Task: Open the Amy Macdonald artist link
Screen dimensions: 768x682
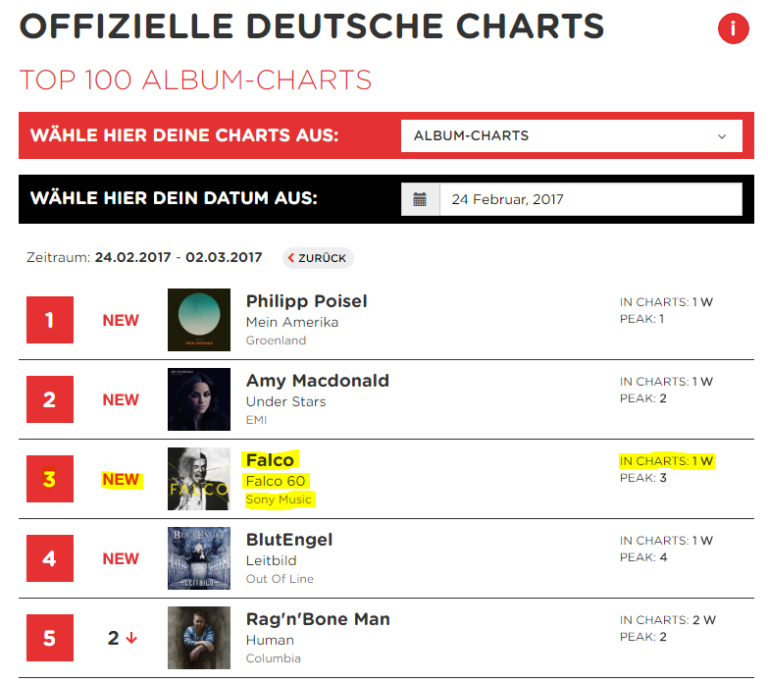Action: pos(317,381)
